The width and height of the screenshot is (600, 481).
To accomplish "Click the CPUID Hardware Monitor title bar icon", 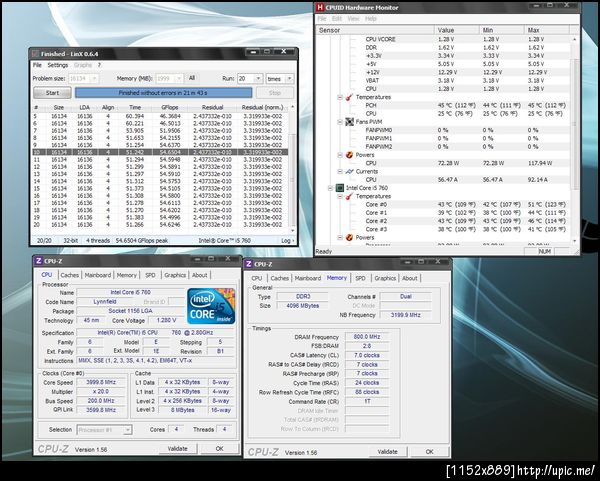I will (320, 7).
